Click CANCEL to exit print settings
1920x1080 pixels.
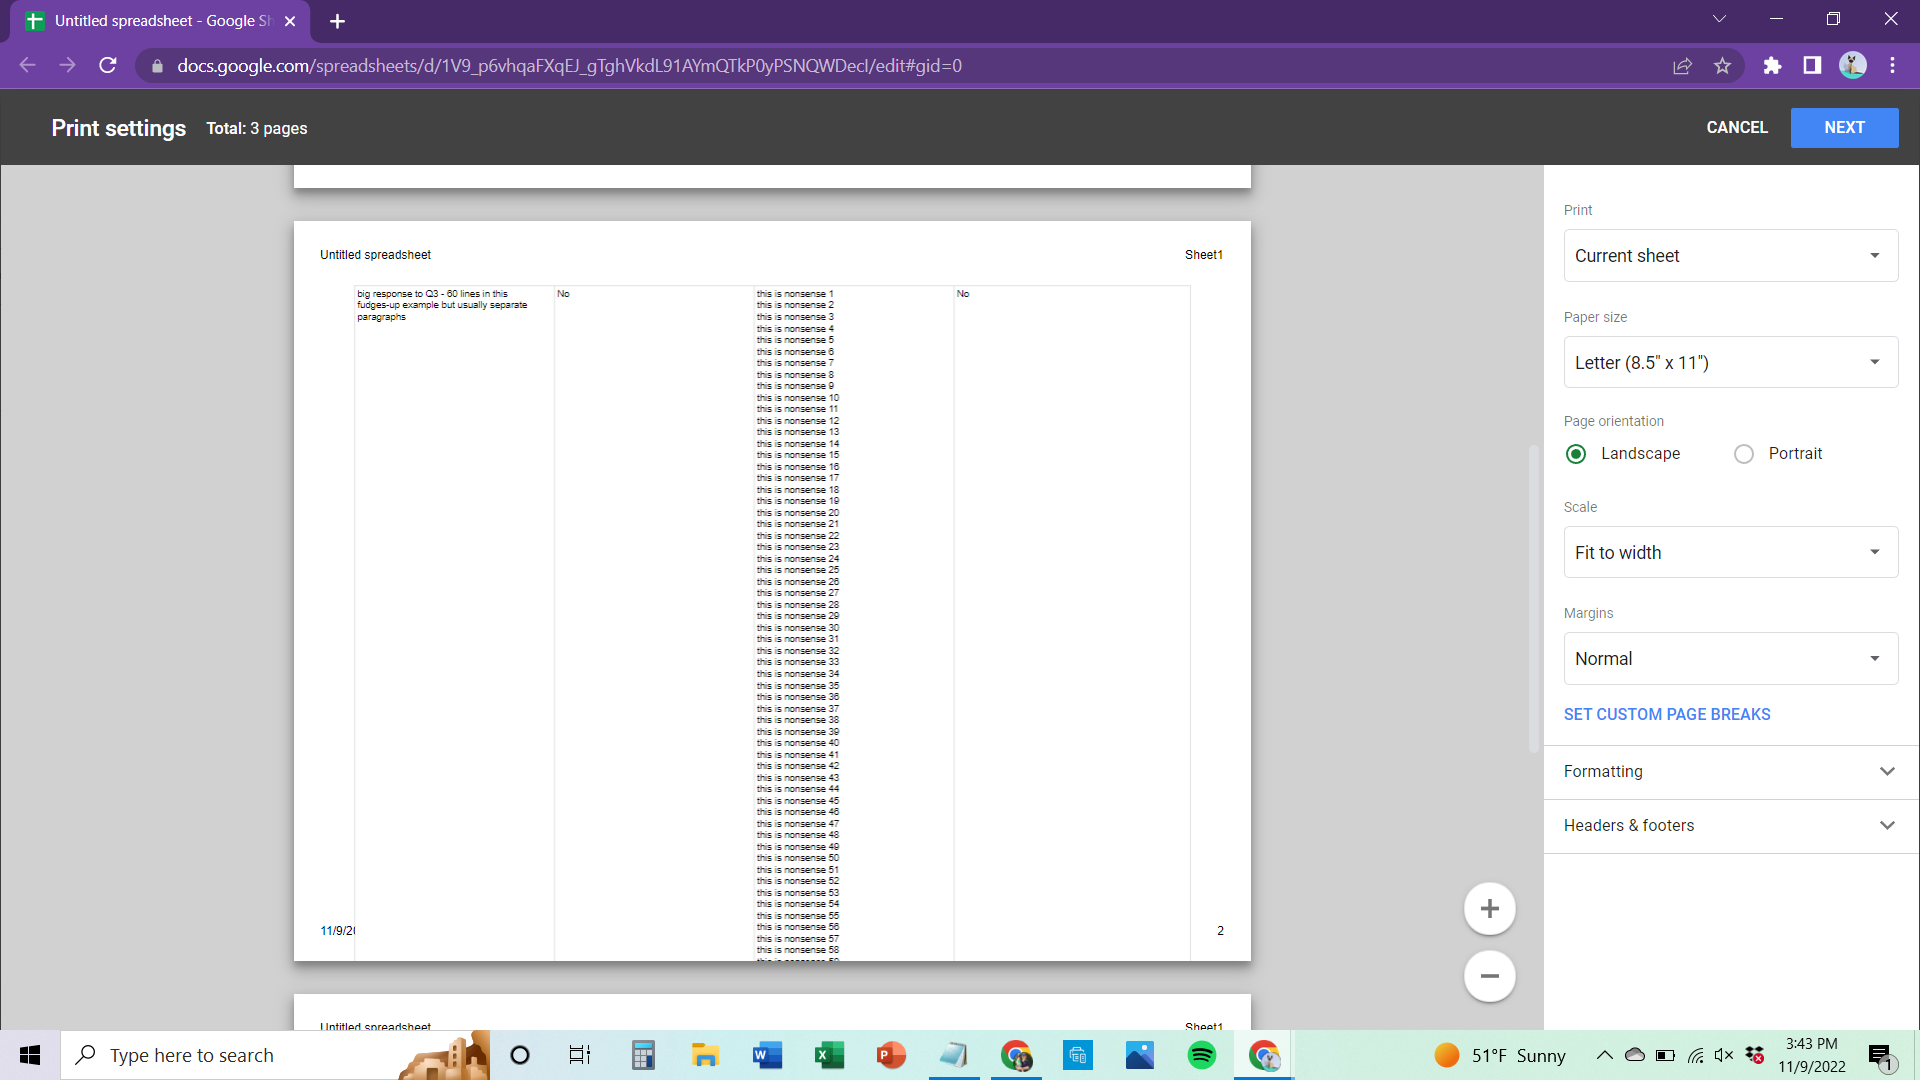(1735, 127)
